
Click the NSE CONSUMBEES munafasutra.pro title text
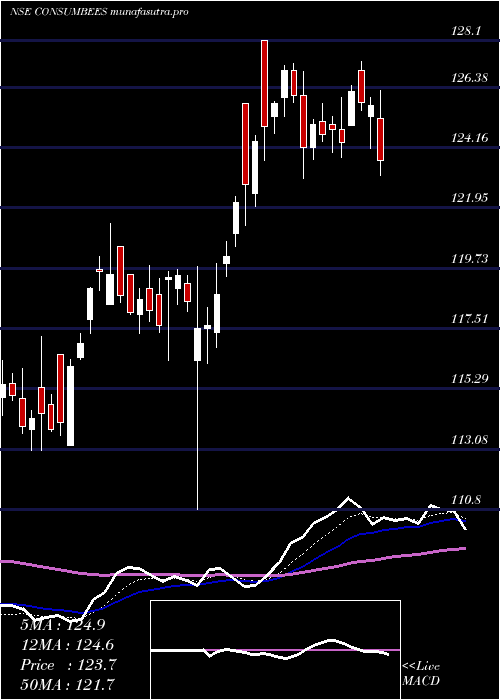pyautogui.click(x=99, y=12)
